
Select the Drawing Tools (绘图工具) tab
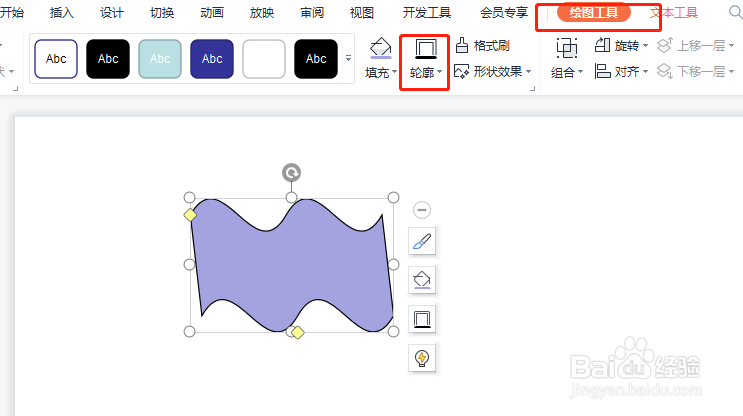click(593, 13)
